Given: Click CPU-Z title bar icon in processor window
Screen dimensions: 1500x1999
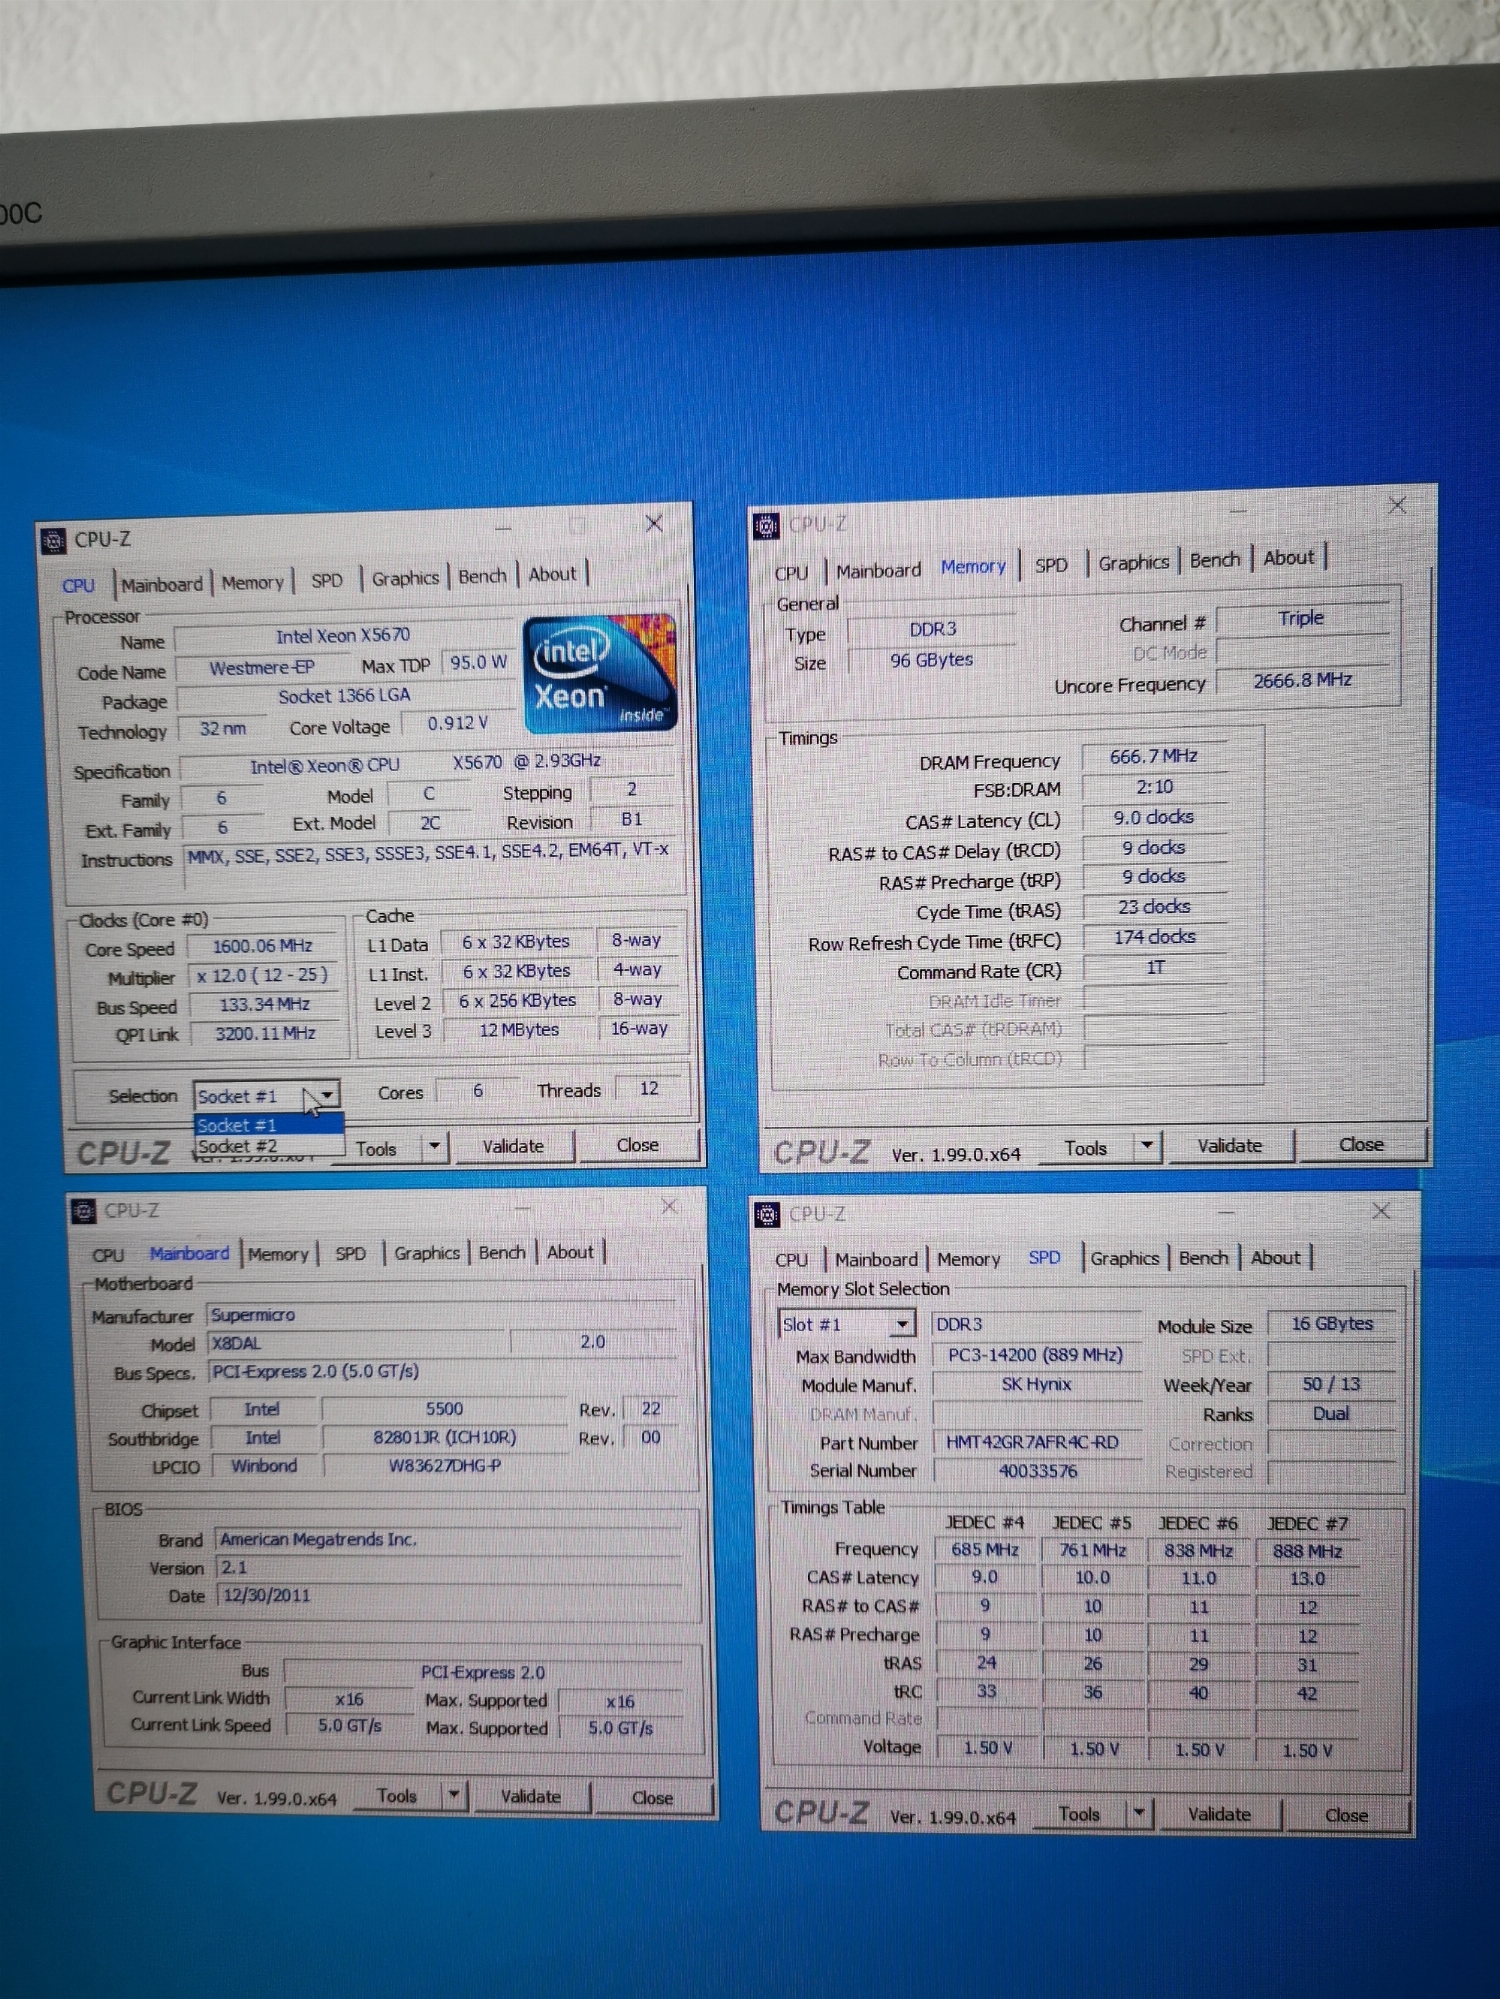Looking at the screenshot, I should pos(53,541).
